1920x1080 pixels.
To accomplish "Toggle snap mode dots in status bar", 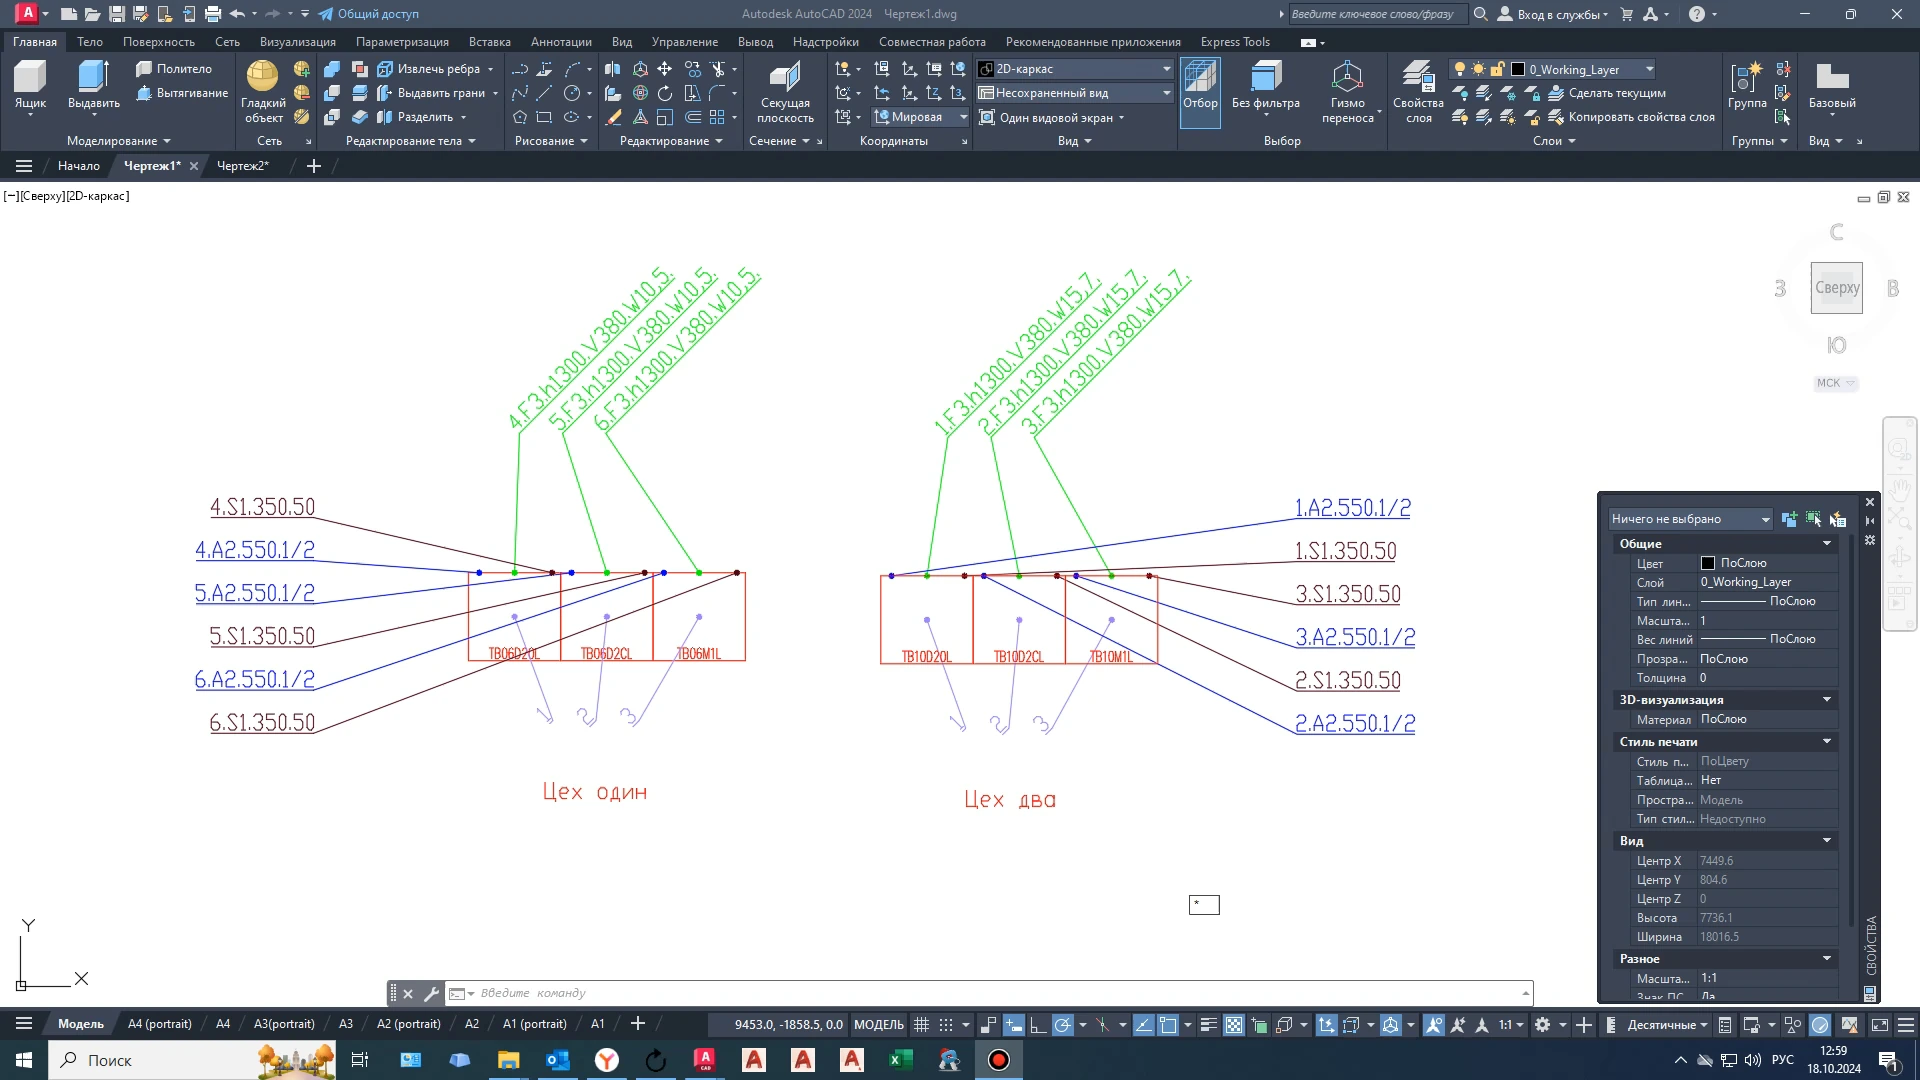I will click(x=946, y=1025).
